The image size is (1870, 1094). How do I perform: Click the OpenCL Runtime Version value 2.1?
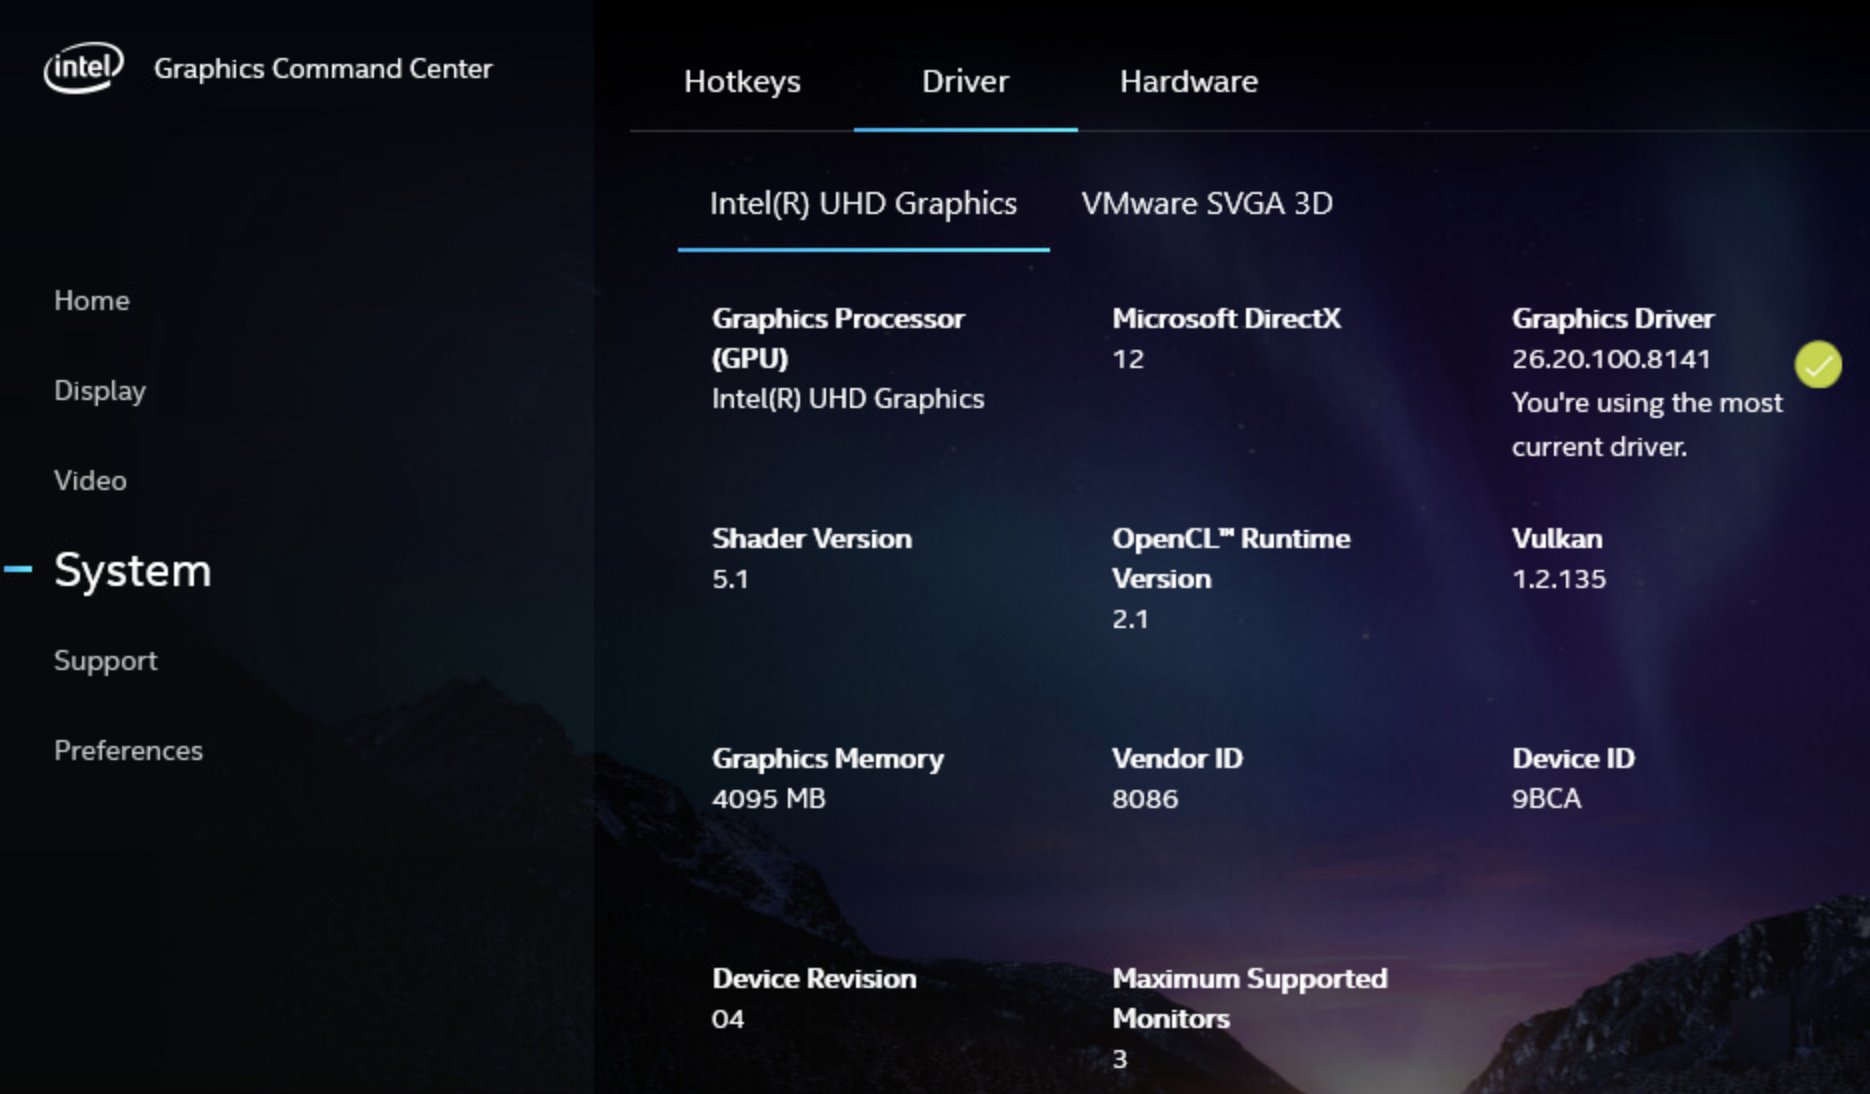tap(1130, 619)
